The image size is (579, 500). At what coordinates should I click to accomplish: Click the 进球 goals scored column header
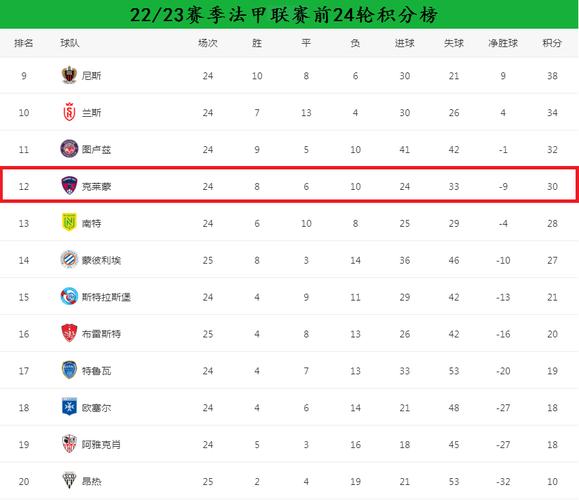pyautogui.click(x=404, y=43)
